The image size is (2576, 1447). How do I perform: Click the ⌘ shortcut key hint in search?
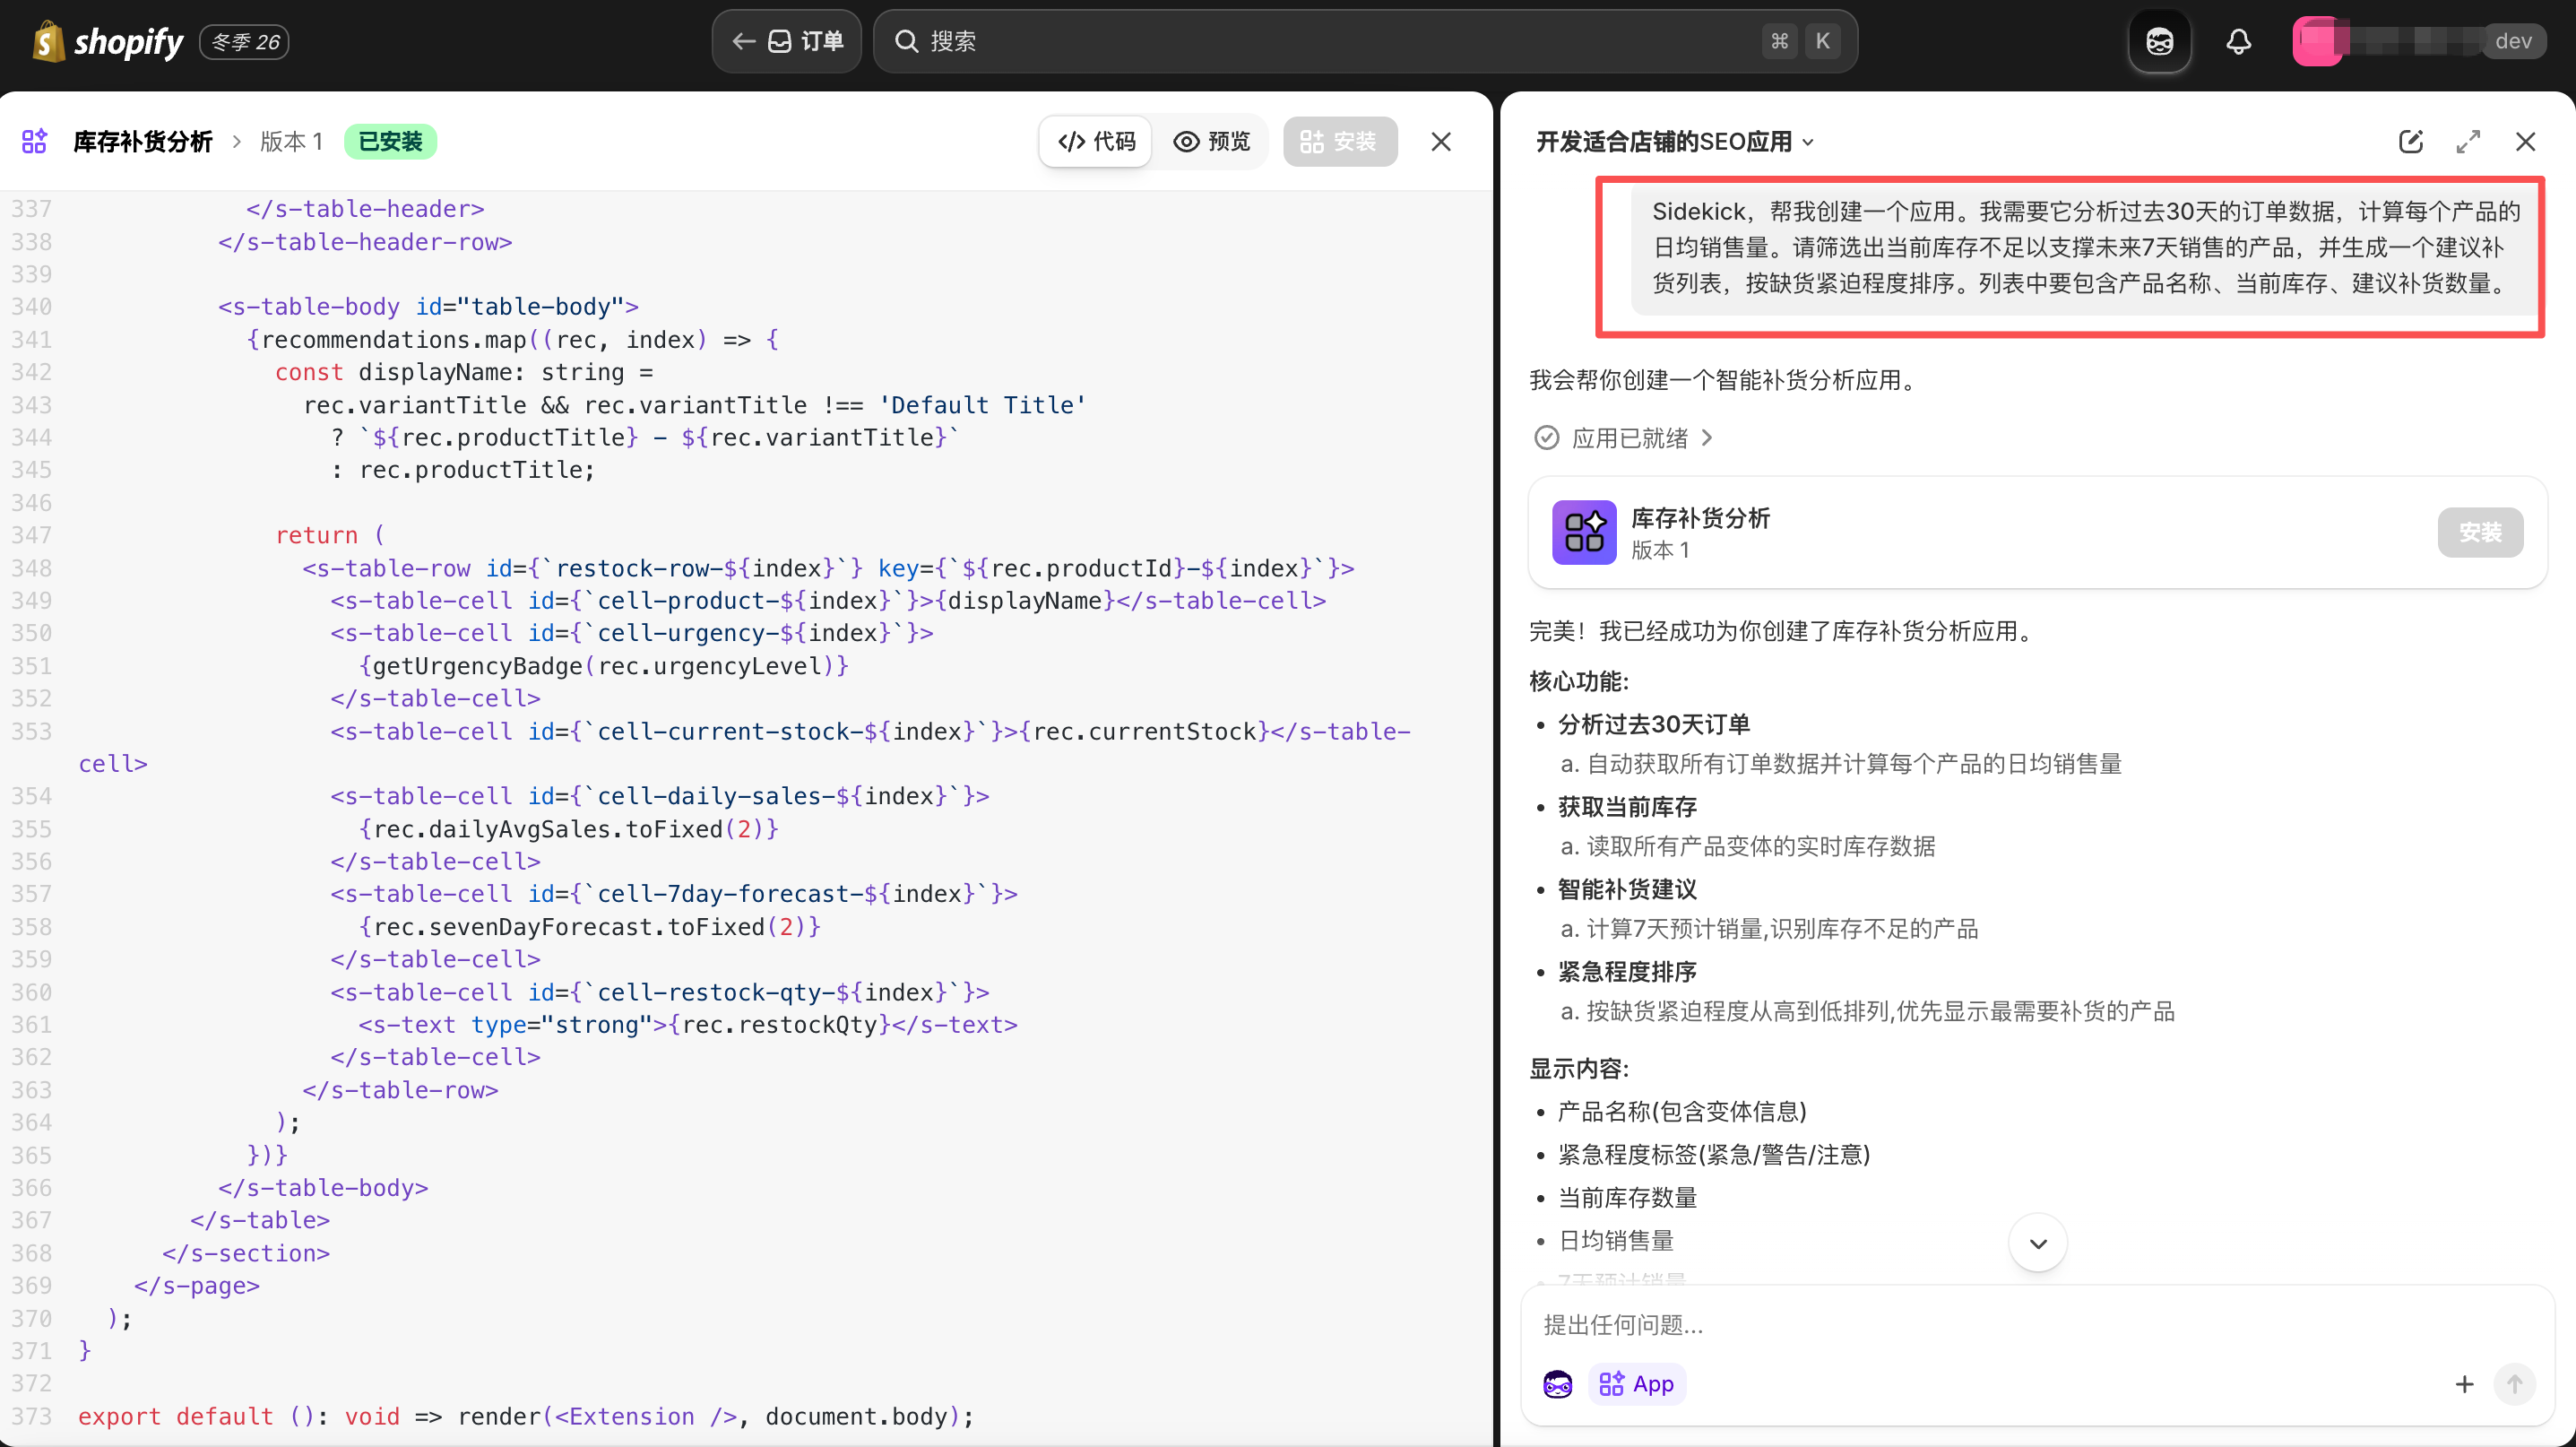click(x=1779, y=41)
